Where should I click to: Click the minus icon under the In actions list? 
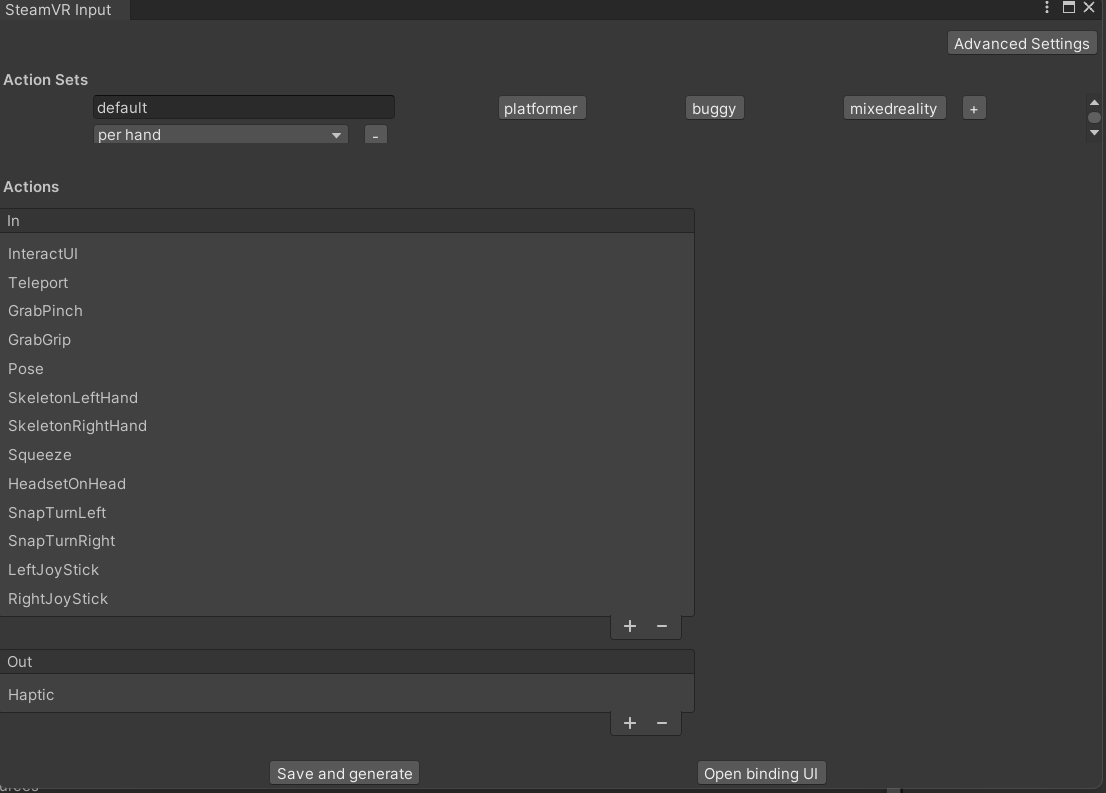[x=662, y=625]
